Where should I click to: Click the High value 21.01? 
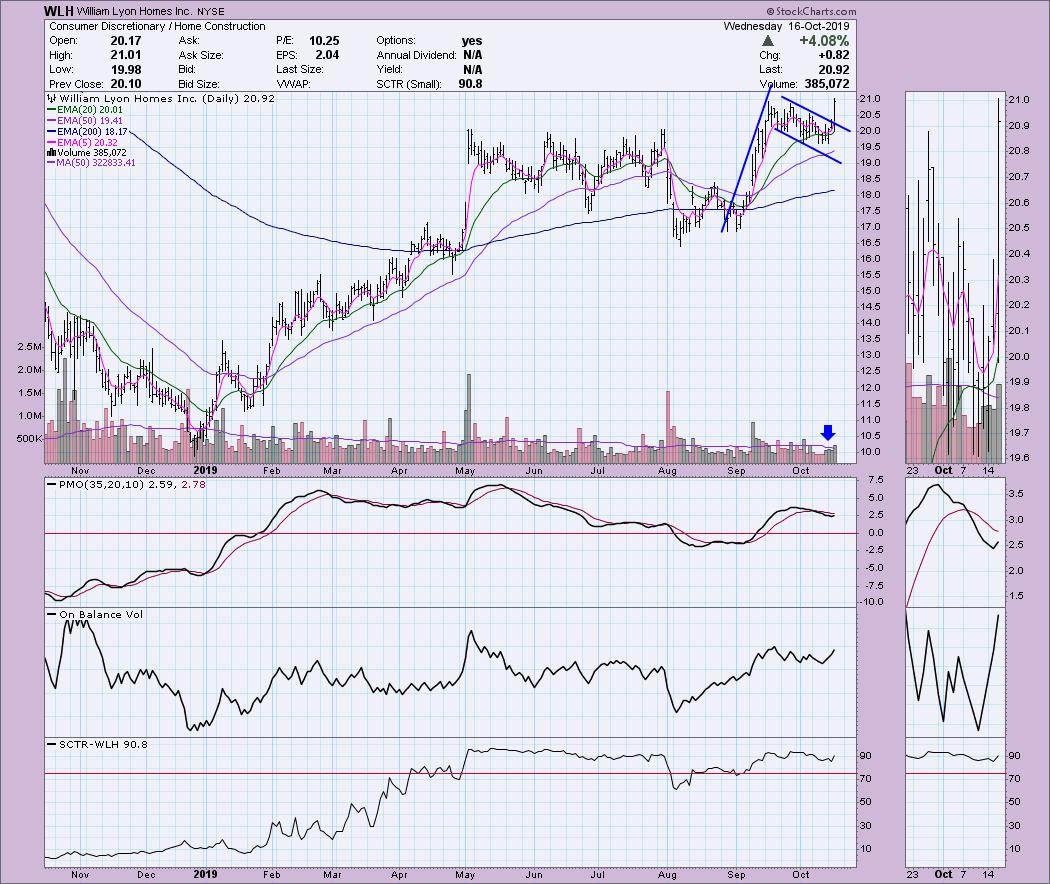[x=125, y=55]
